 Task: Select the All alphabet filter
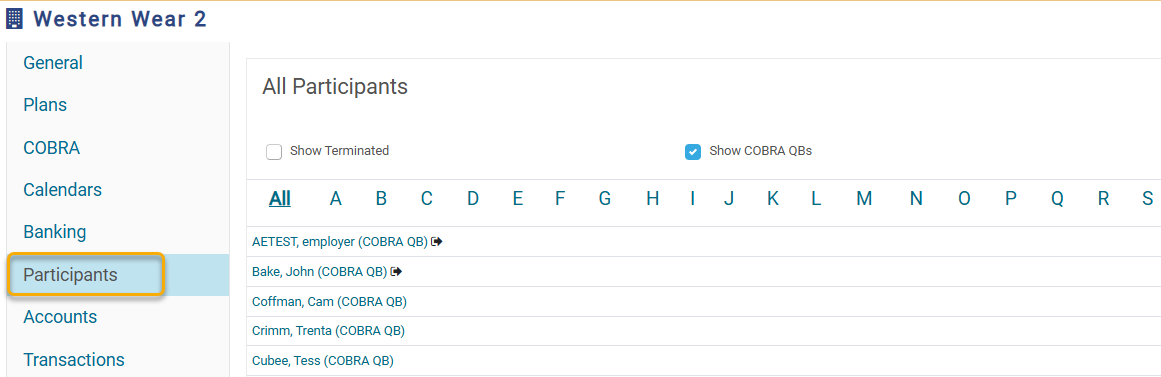280,198
